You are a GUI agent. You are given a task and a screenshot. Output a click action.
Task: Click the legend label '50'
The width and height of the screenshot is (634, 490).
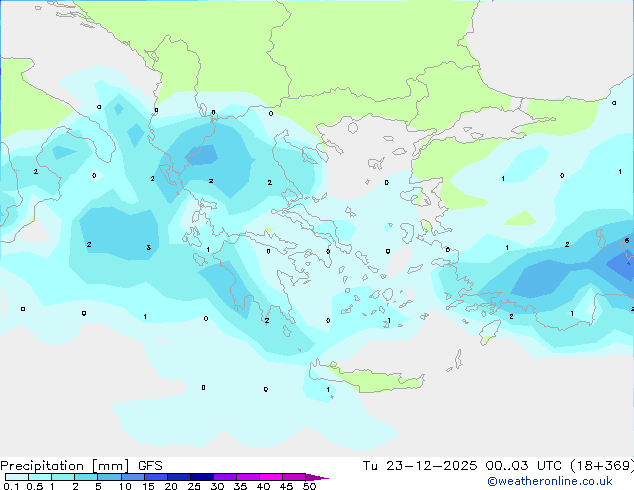309,486
